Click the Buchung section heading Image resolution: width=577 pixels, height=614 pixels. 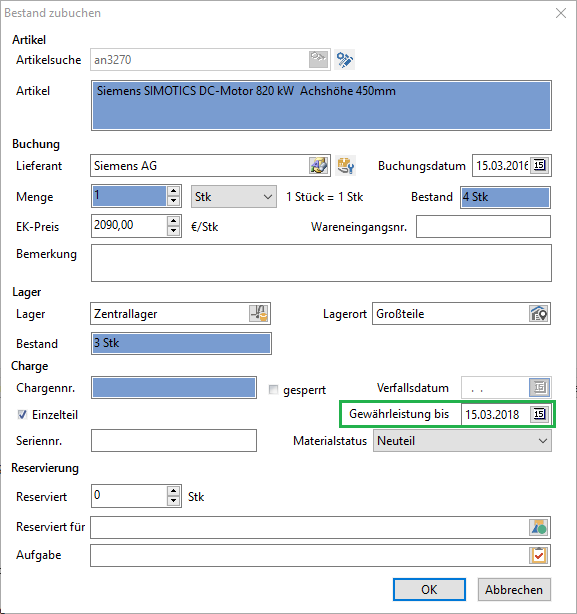click(36, 144)
